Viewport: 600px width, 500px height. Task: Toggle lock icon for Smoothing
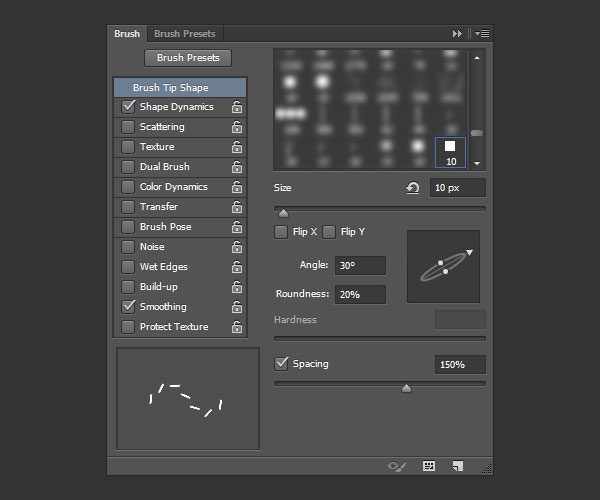(237, 307)
